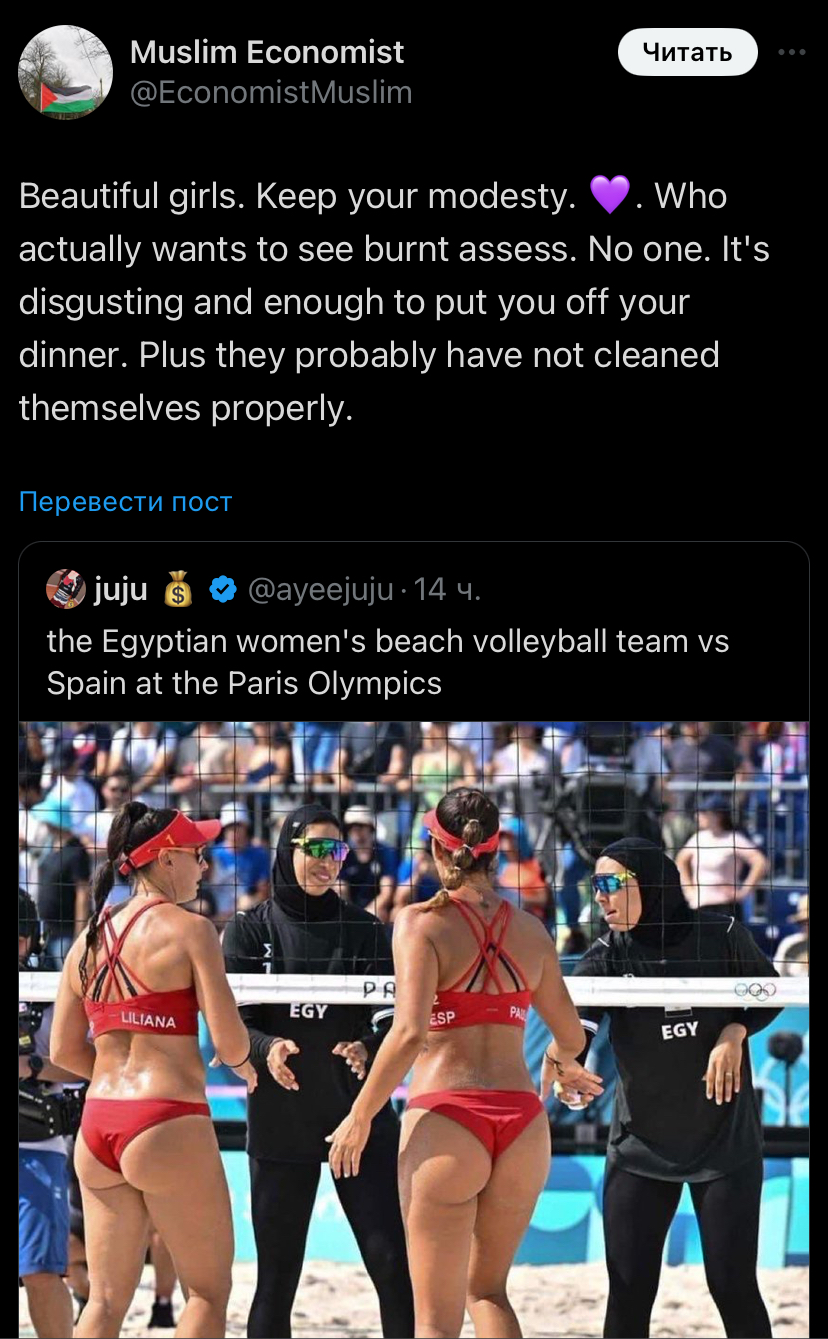
Task: Click the main post text starting Beautiful girls
Action: coord(394,302)
